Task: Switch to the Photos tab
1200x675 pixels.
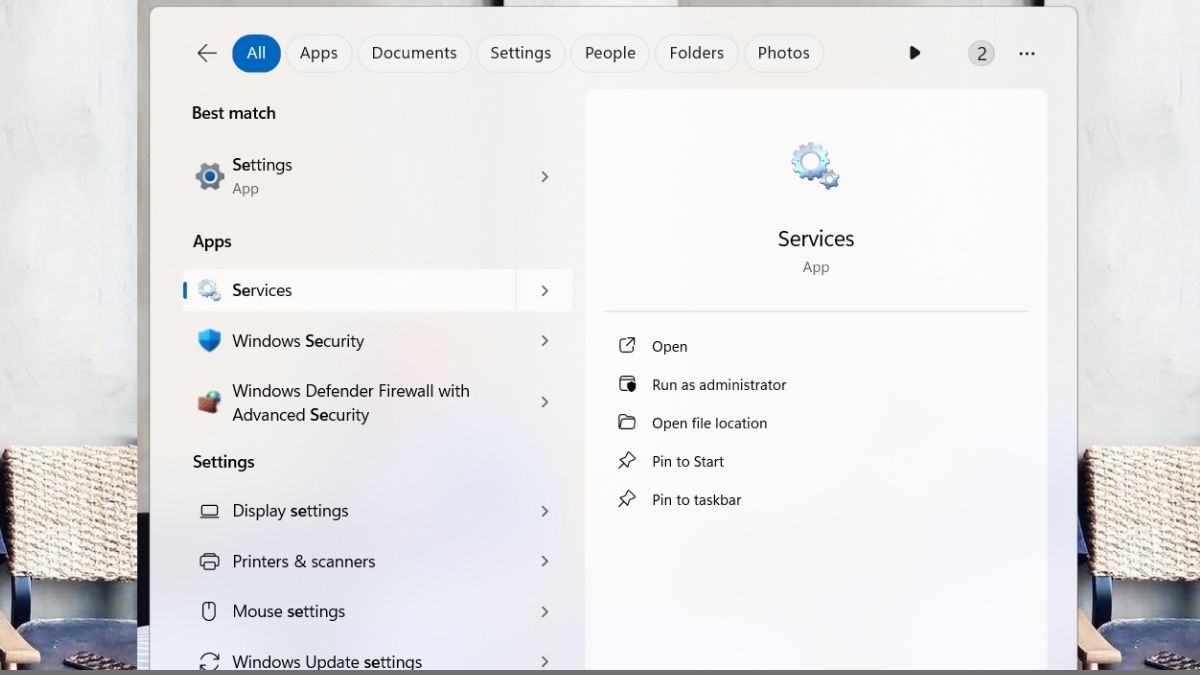Action: (x=783, y=53)
